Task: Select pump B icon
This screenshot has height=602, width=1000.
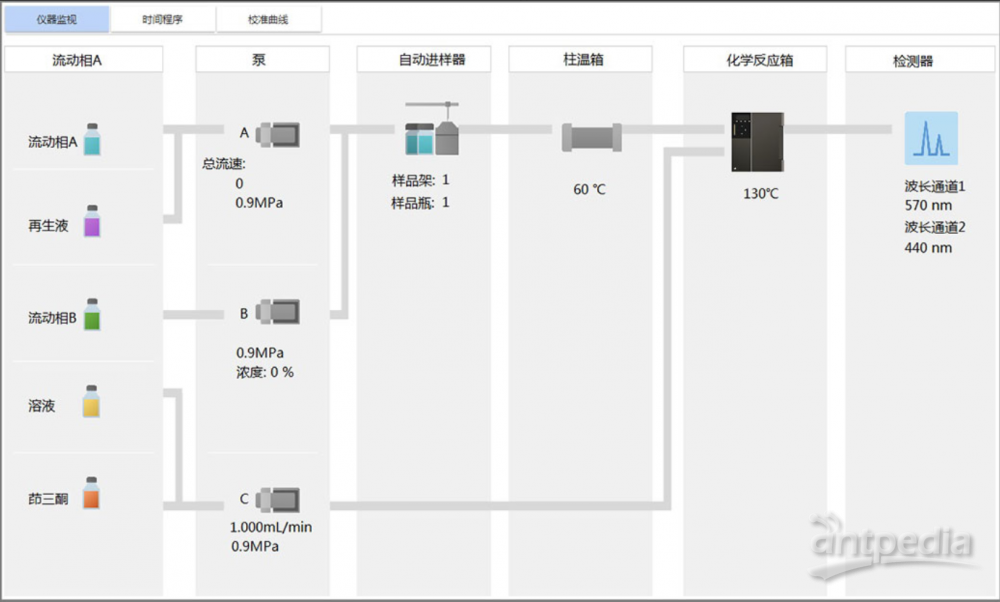Action: point(278,313)
